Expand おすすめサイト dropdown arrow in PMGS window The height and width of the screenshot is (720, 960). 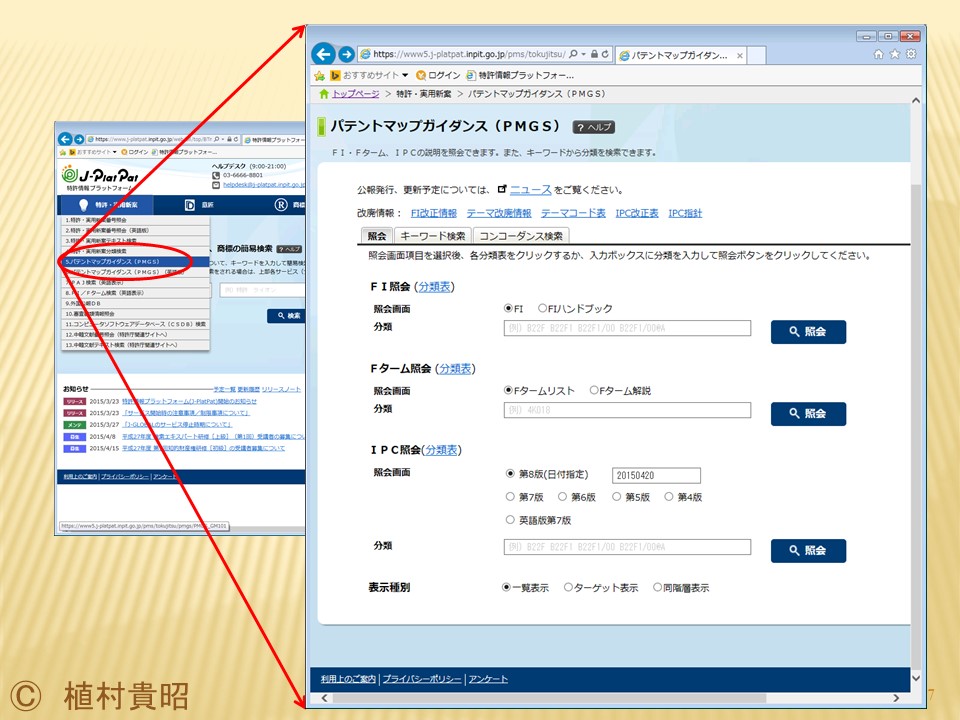(405, 75)
